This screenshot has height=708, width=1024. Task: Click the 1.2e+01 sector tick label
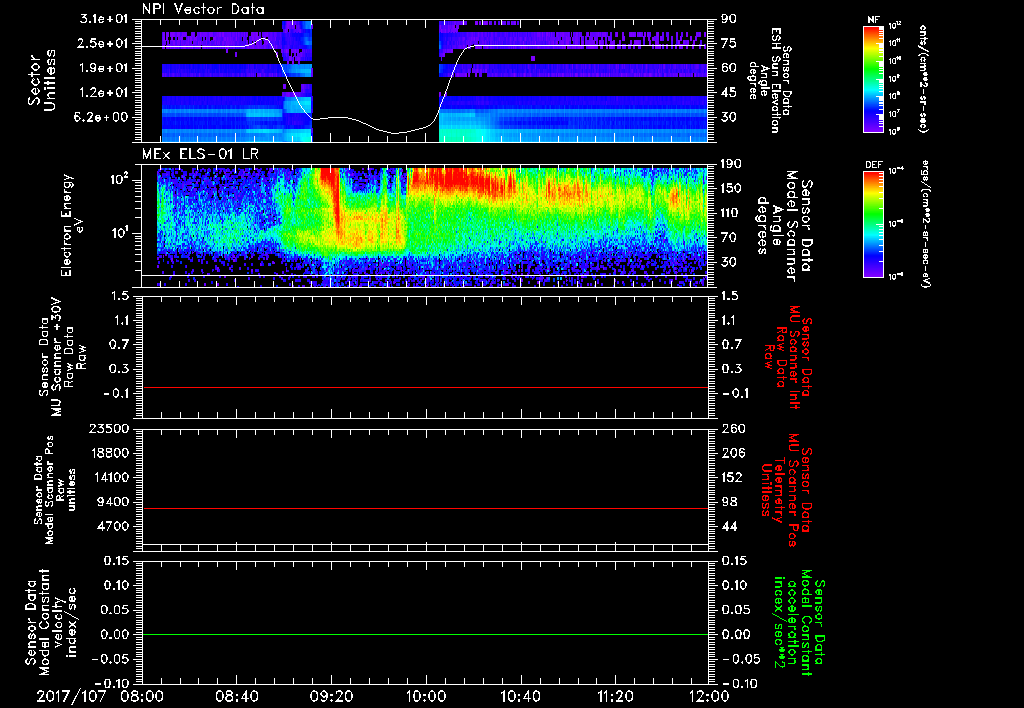[103, 93]
